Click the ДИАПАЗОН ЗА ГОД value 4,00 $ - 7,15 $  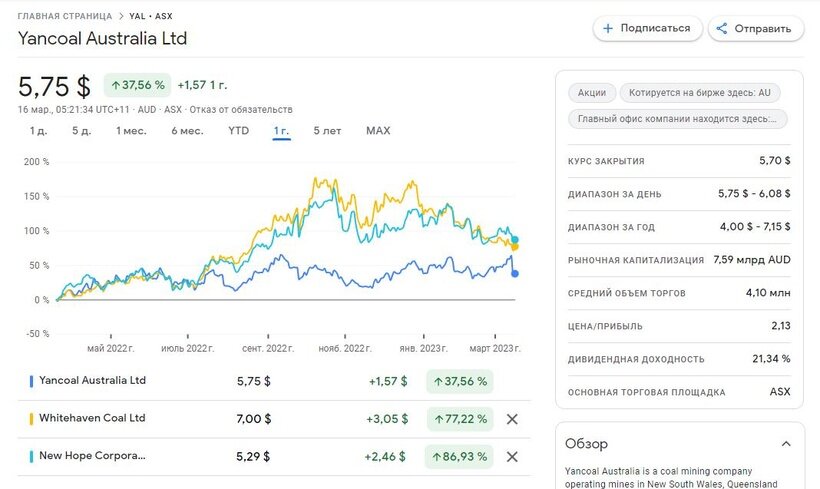click(x=755, y=226)
